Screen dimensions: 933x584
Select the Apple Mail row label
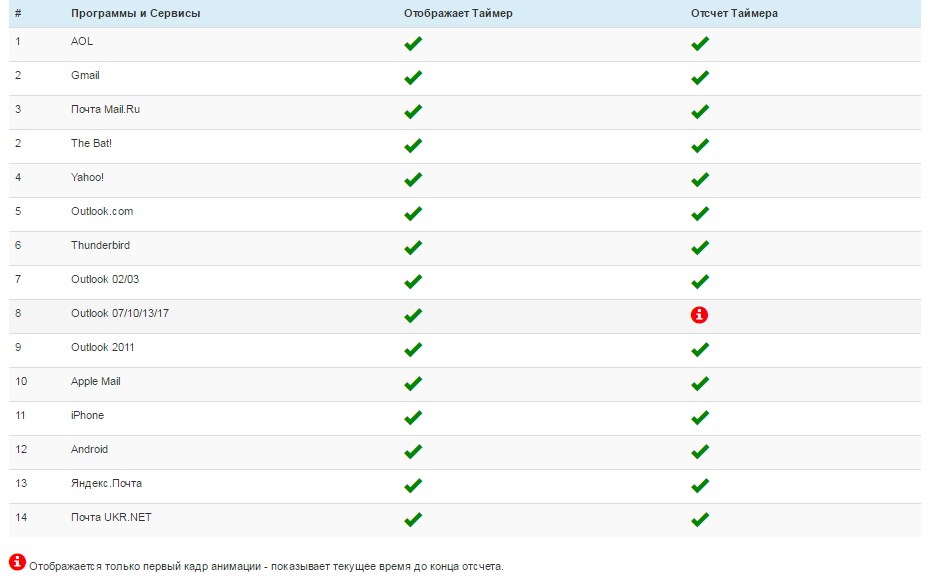point(96,381)
